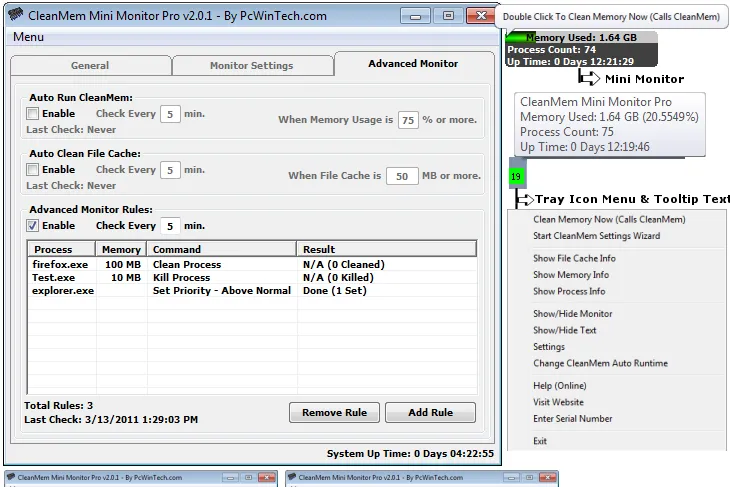Close the bottom-left CleanMem window
730x487 pixels.
pyautogui.click(x=266, y=477)
